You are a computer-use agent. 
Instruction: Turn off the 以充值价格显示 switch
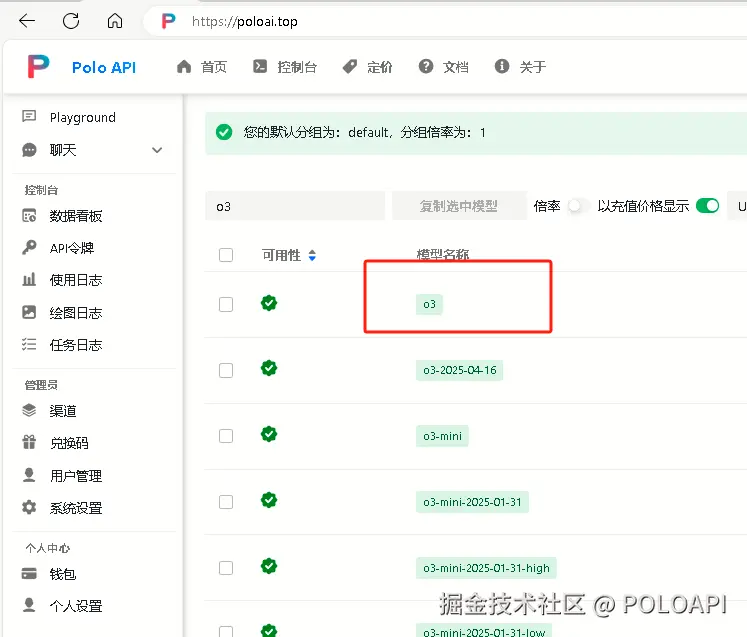pyautogui.click(x=707, y=206)
